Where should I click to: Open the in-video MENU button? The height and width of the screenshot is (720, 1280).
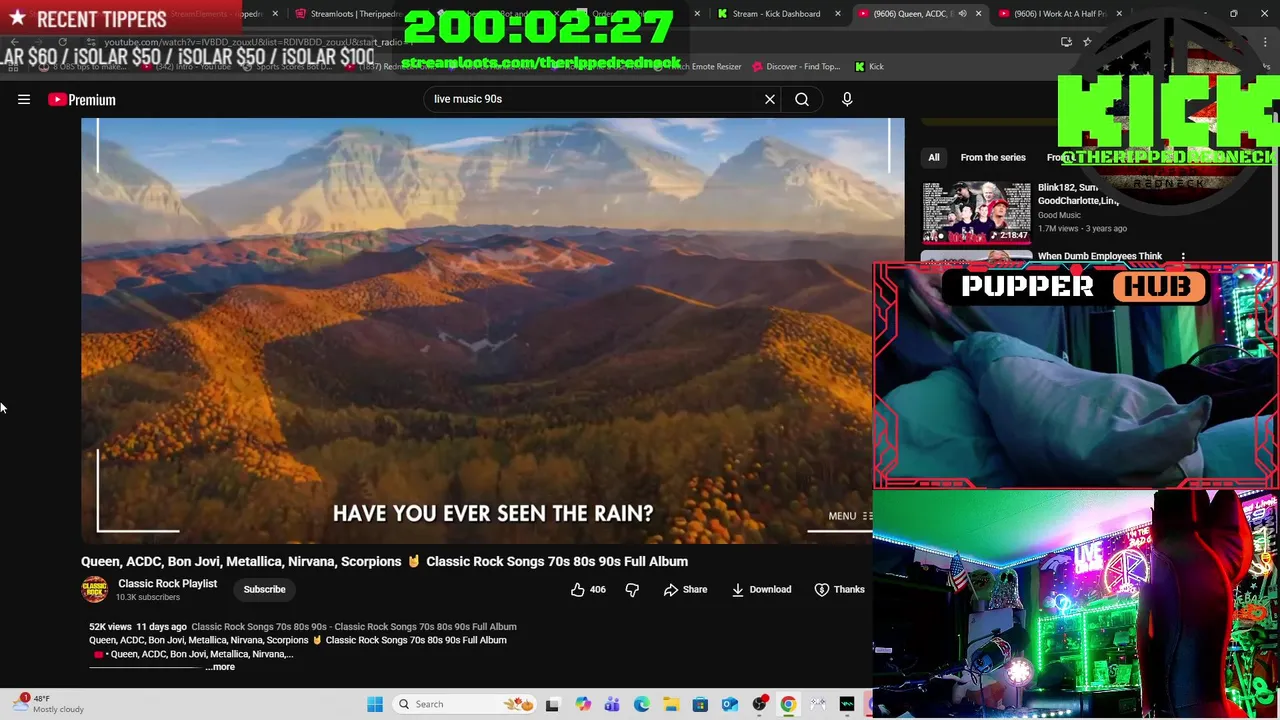pos(850,516)
